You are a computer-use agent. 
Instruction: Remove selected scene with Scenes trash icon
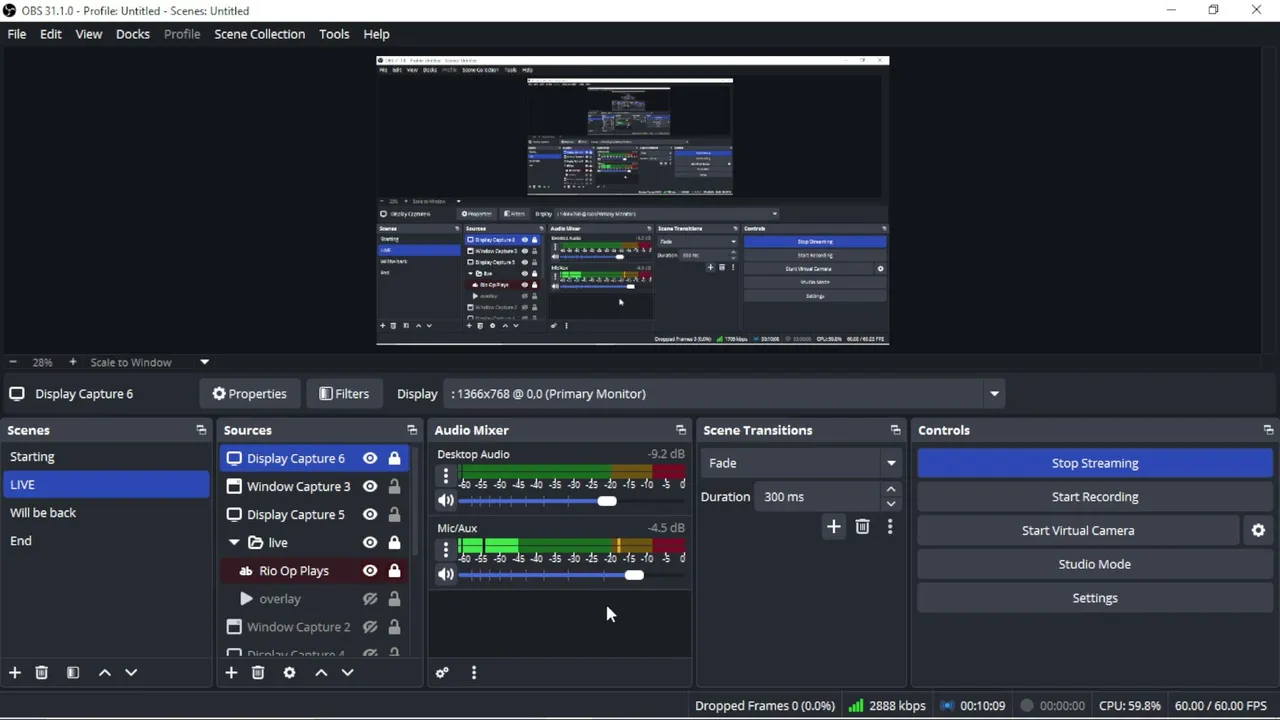click(x=42, y=673)
